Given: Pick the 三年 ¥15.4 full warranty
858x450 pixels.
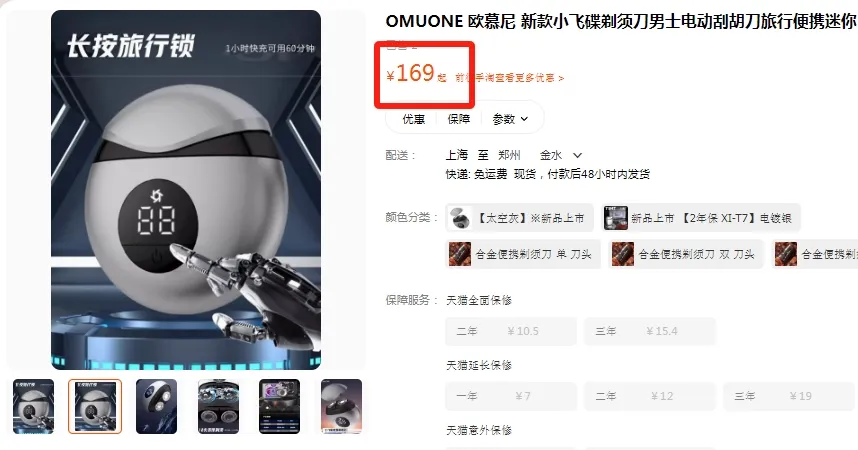Looking at the screenshot, I should (x=650, y=331).
